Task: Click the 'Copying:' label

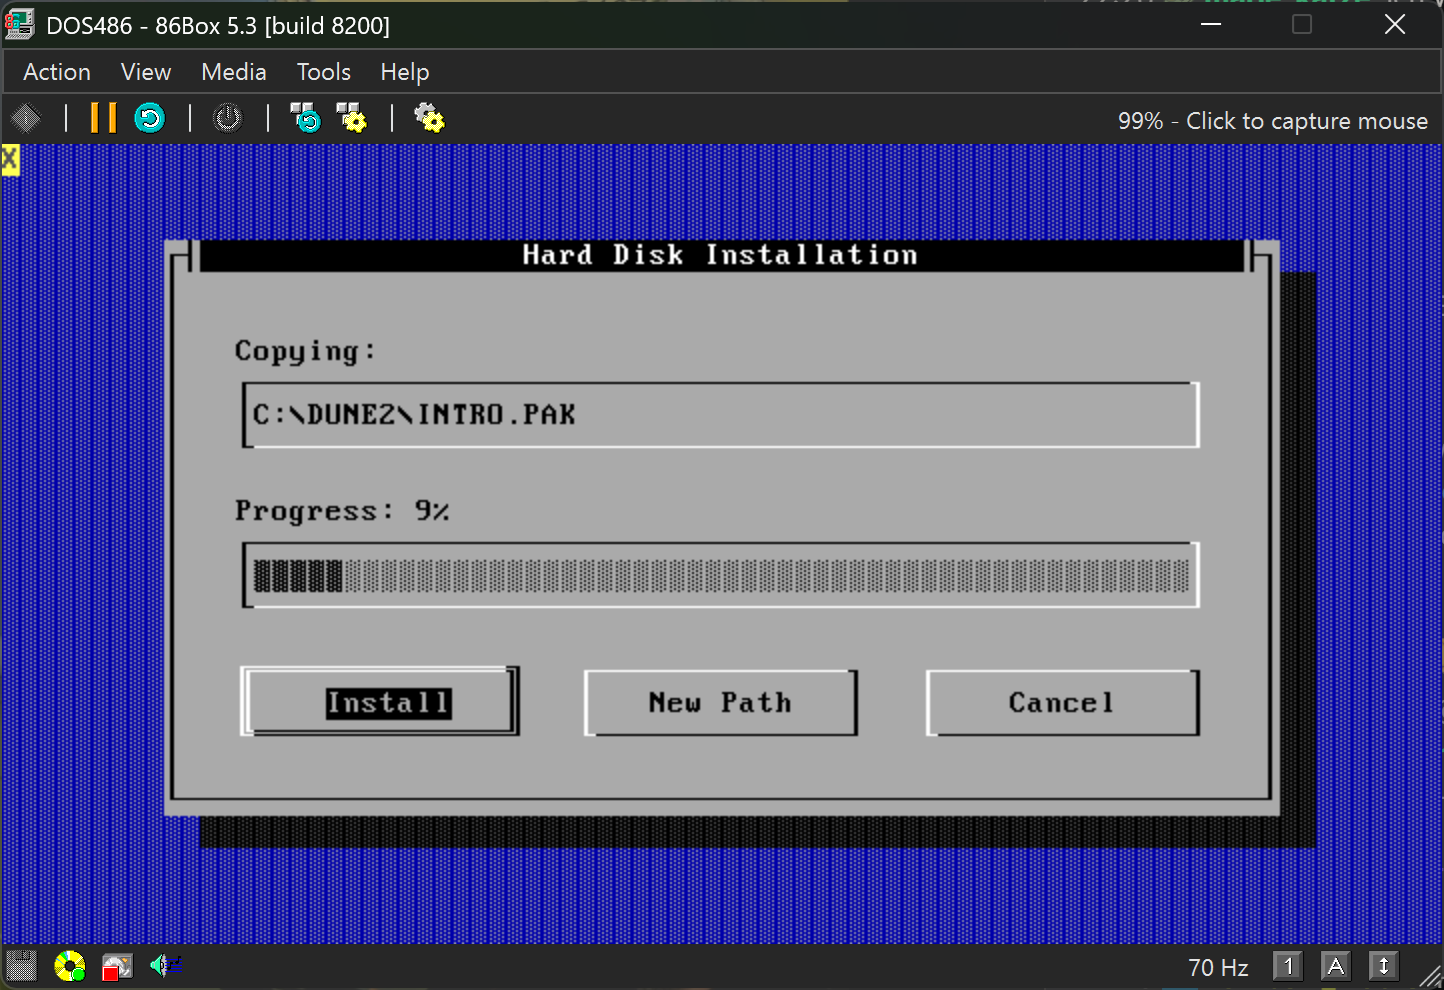Action: point(305,351)
